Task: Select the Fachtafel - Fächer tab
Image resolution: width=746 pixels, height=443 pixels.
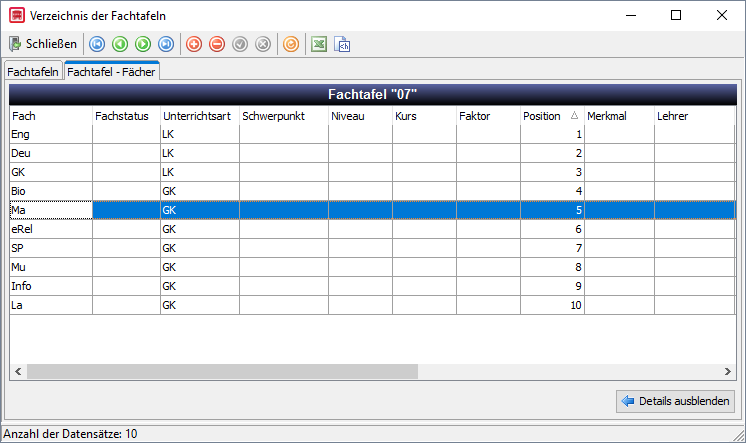Action: [111, 71]
